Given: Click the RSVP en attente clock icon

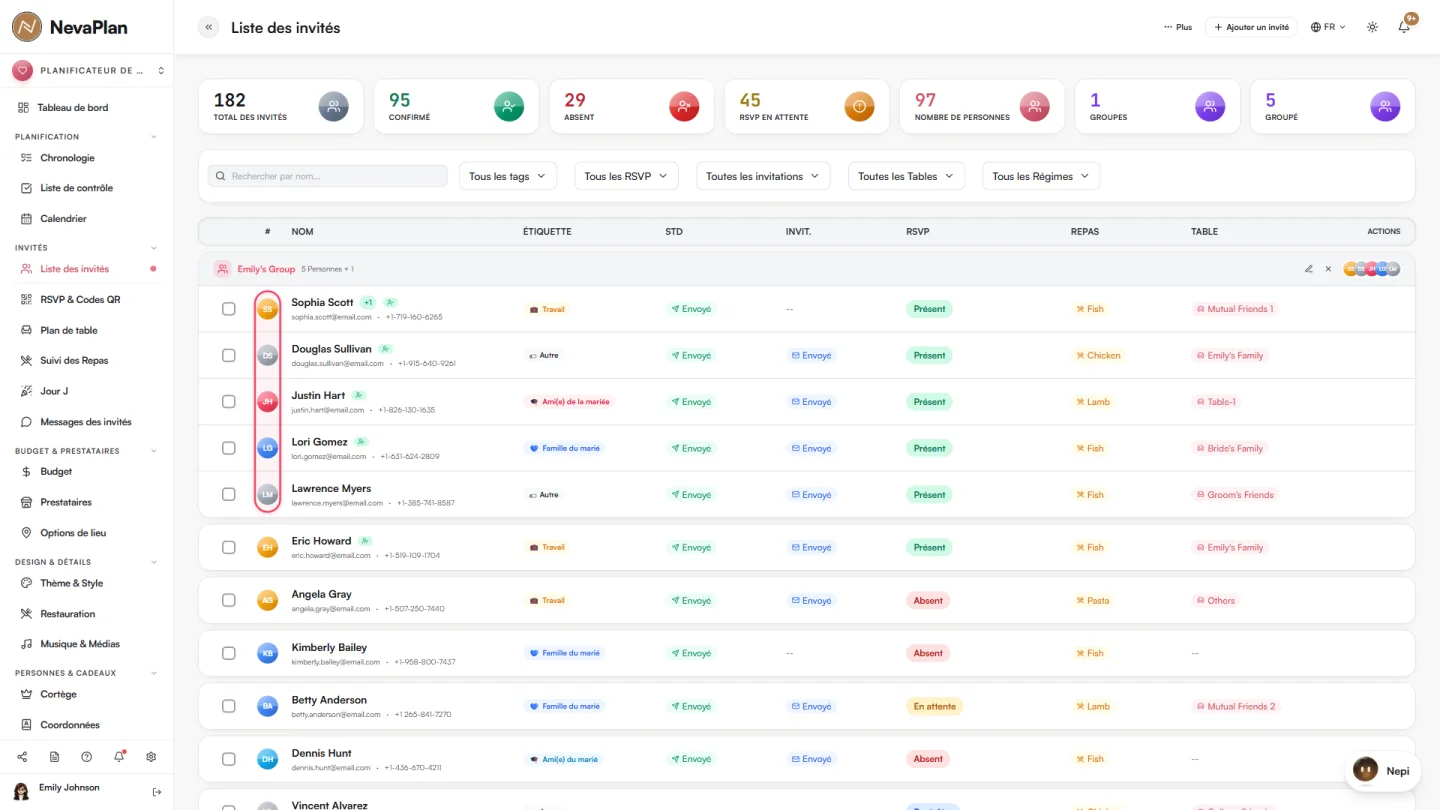Looking at the screenshot, I should coord(859,106).
